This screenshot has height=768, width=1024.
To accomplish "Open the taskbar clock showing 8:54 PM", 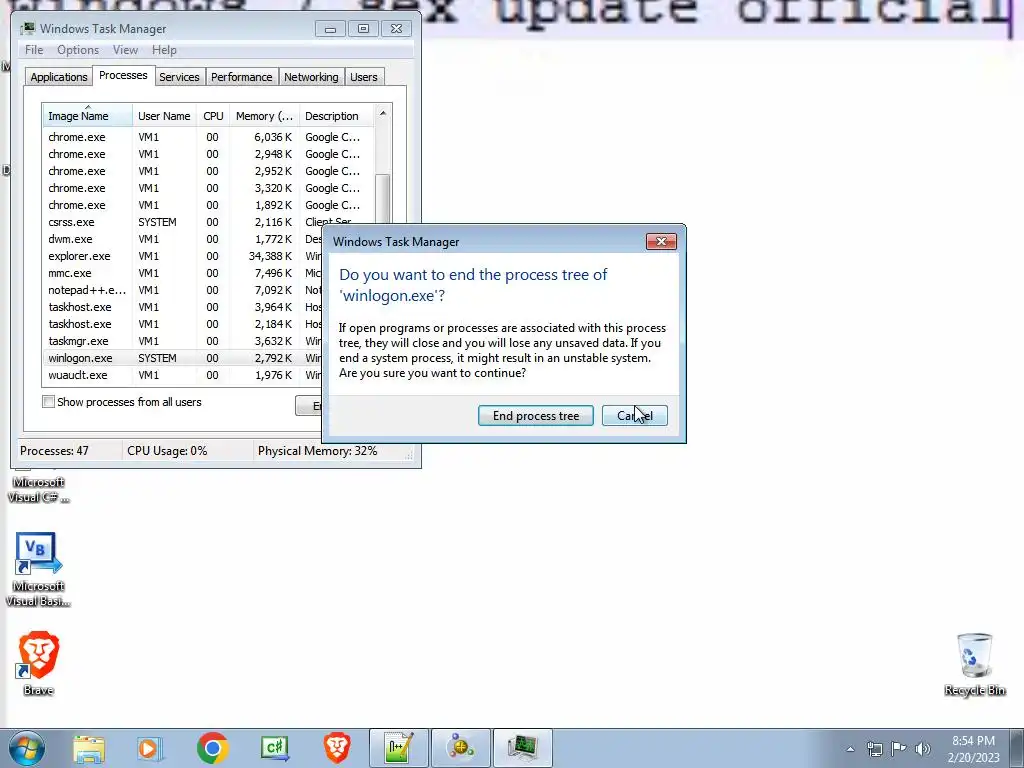I will (x=973, y=749).
